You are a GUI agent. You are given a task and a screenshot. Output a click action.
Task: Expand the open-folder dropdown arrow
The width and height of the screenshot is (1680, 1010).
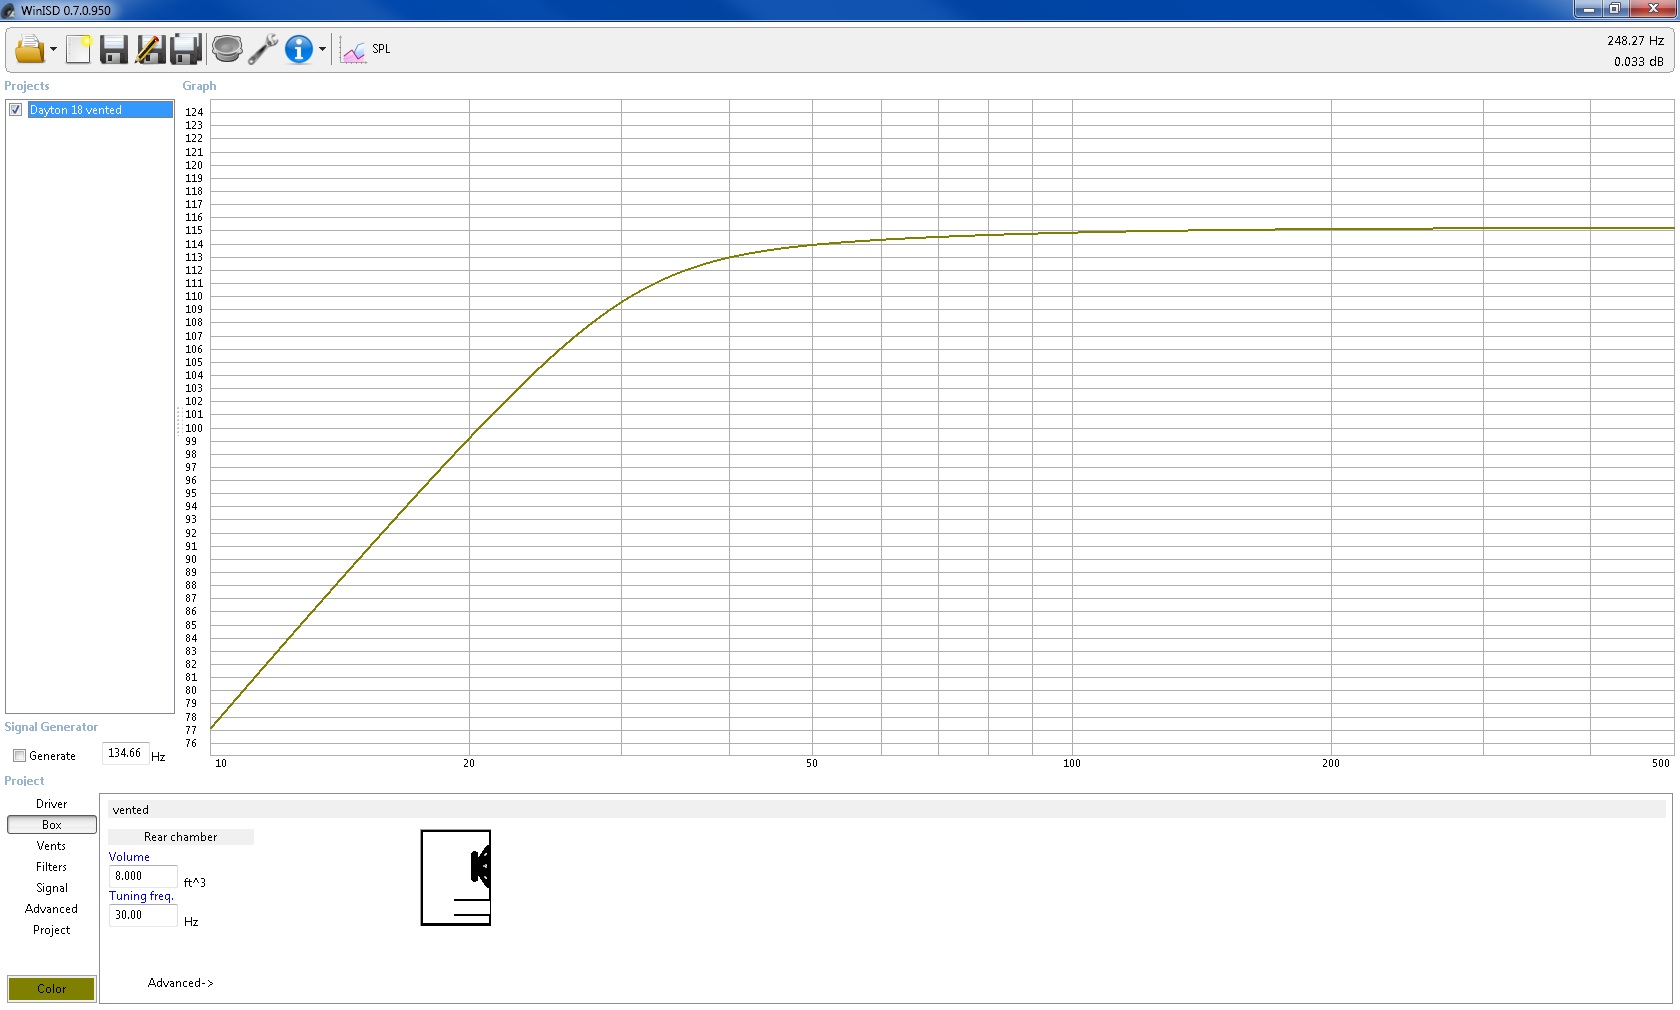tap(53, 49)
